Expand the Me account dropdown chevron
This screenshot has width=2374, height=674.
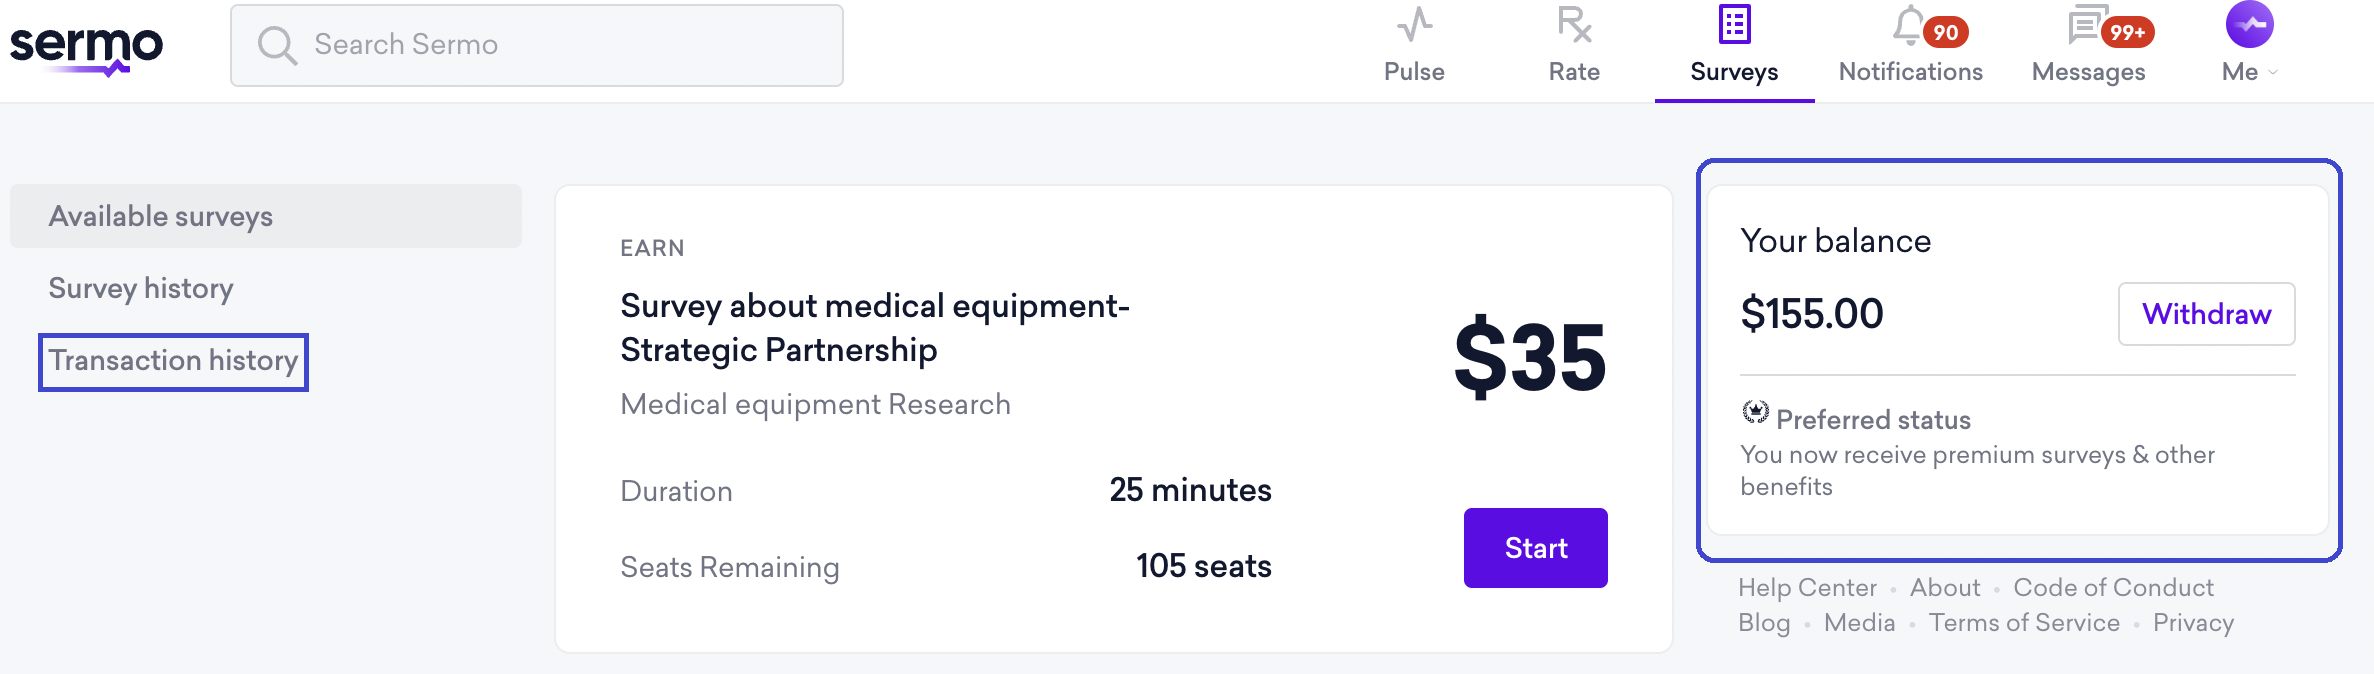(x=2271, y=72)
